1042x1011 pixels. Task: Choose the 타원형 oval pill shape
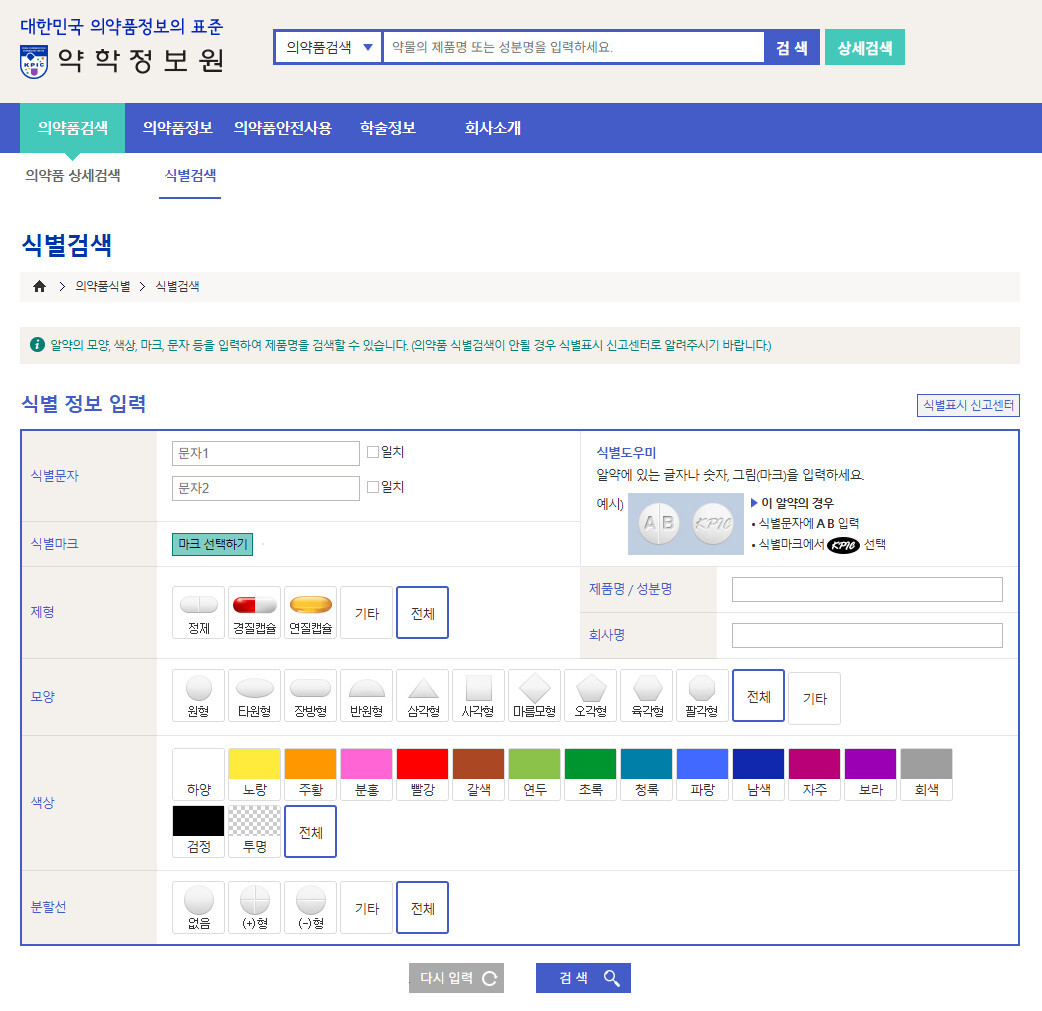pyautogui.click(x=254, y=697)
